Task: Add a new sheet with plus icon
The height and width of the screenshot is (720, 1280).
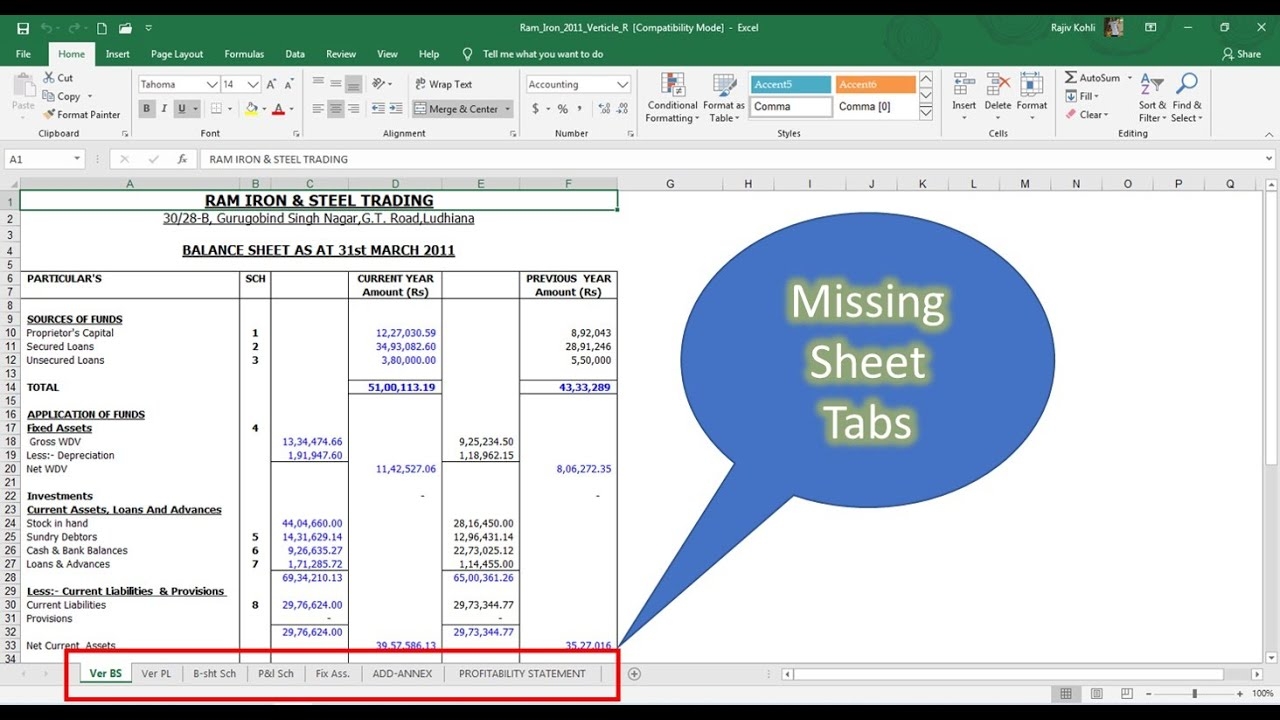Action: tap(634, 674)
